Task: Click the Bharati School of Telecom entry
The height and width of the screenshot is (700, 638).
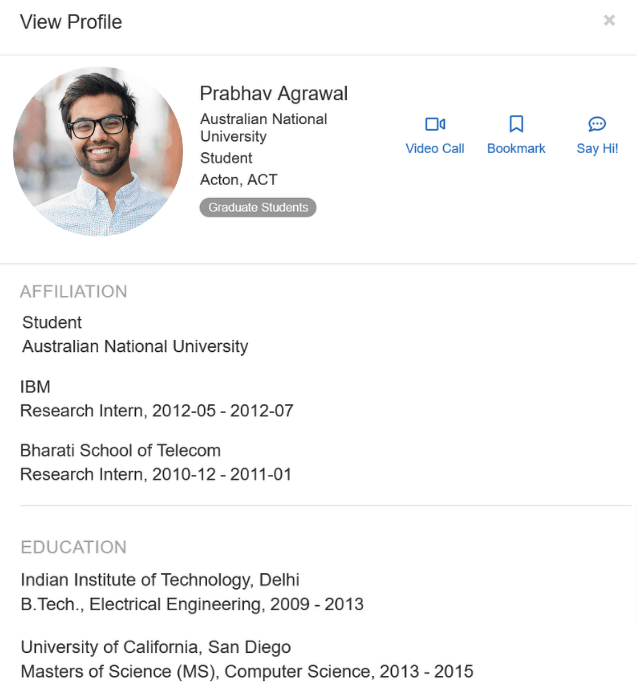Action: tap(120, 450)
